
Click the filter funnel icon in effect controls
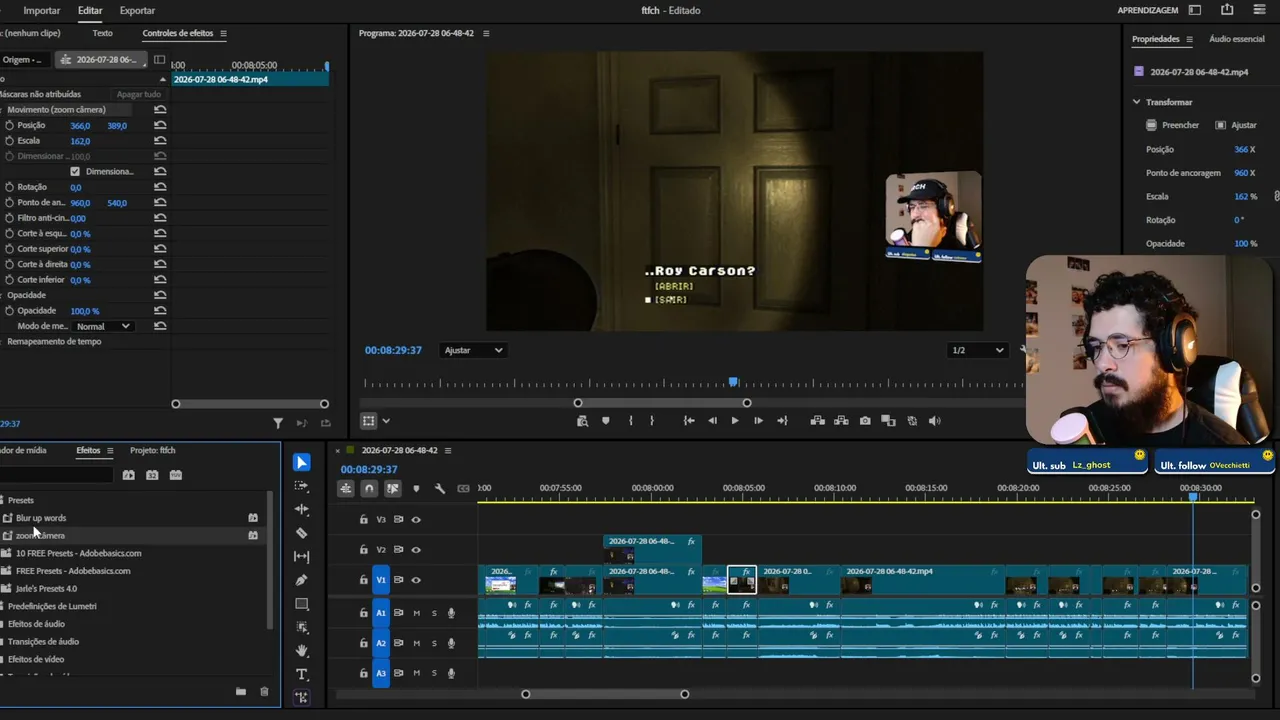pos(278,423)
